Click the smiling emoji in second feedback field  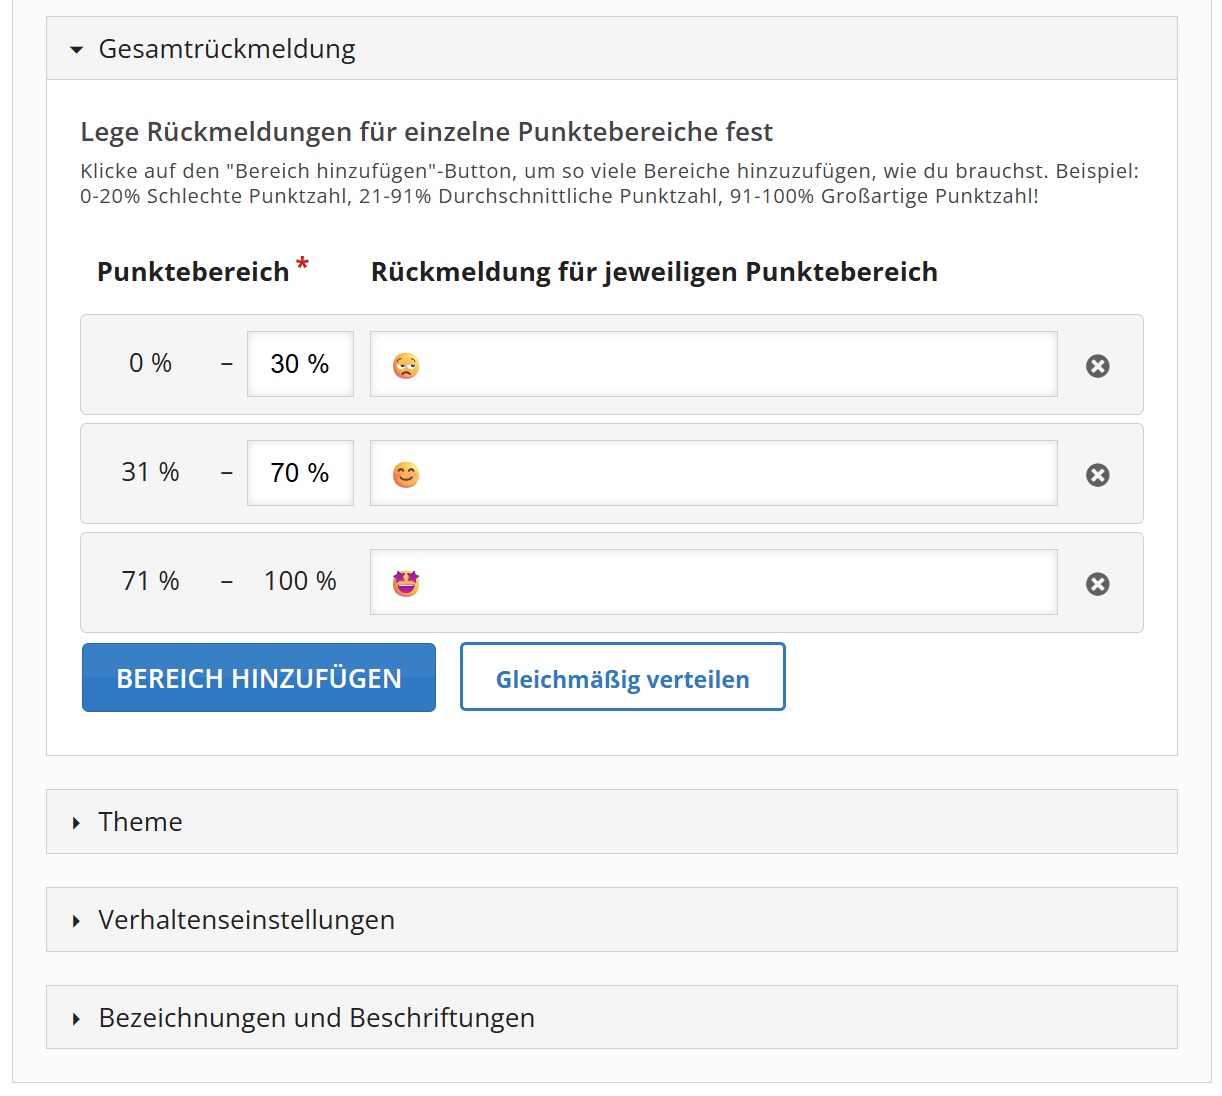406,475
